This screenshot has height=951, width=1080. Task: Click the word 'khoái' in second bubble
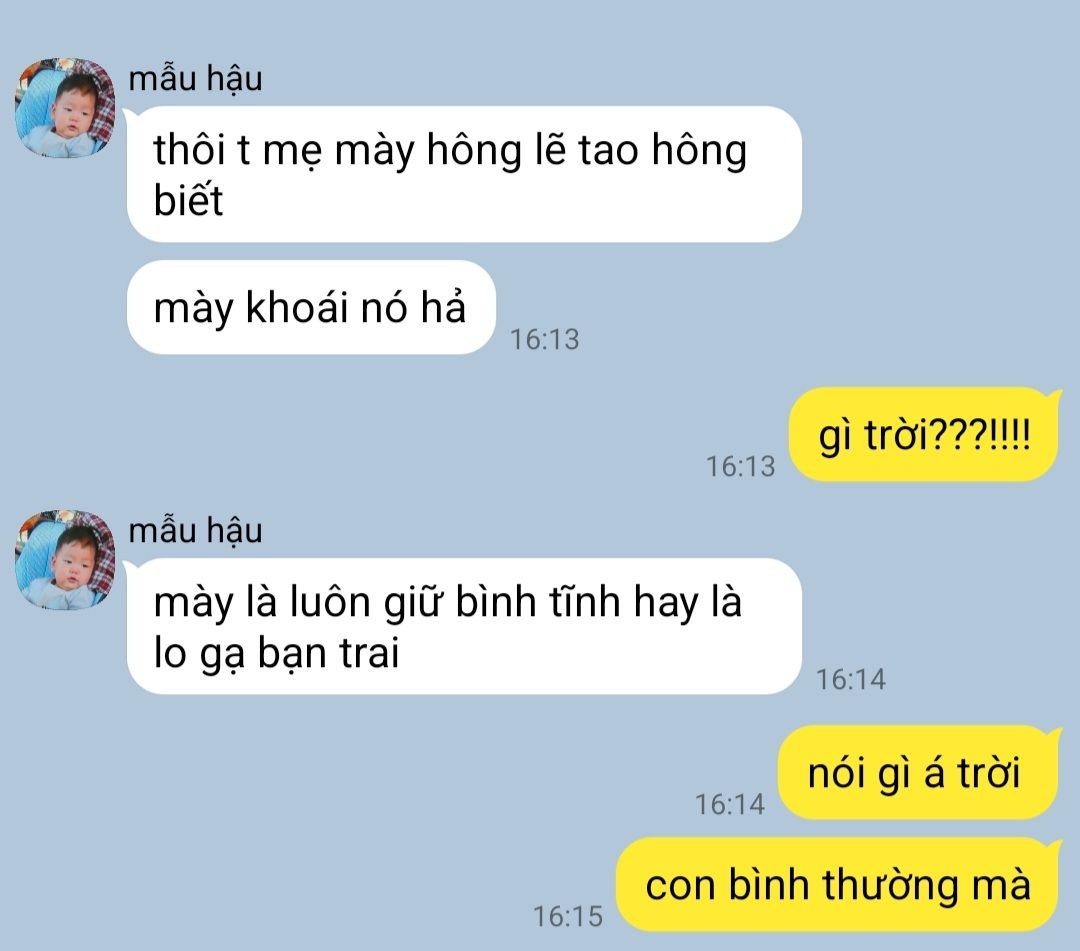[297, 306]
